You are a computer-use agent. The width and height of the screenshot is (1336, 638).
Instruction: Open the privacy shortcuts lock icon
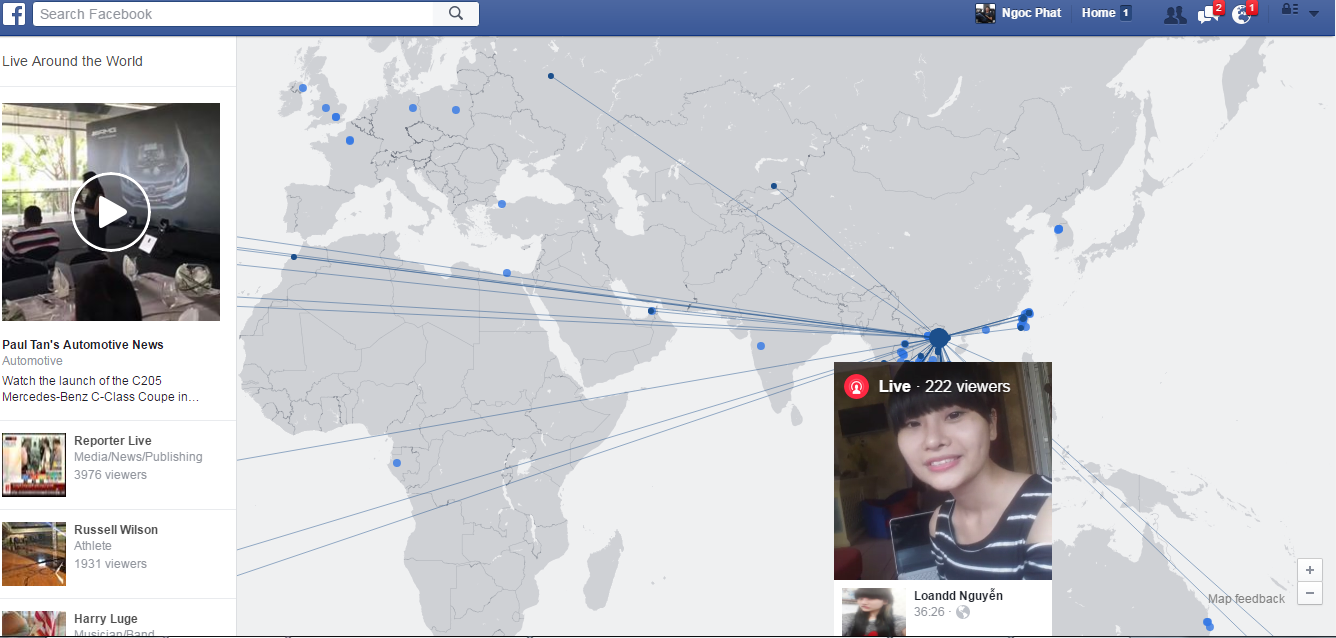1289,9
